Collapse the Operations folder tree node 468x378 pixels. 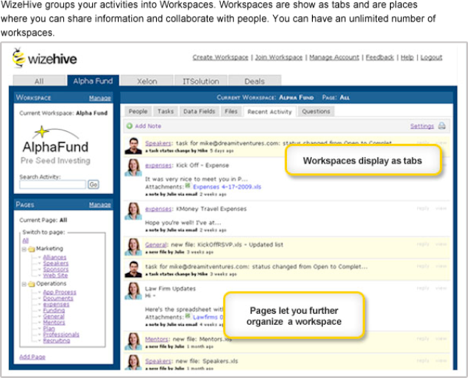tap(24, 284)
